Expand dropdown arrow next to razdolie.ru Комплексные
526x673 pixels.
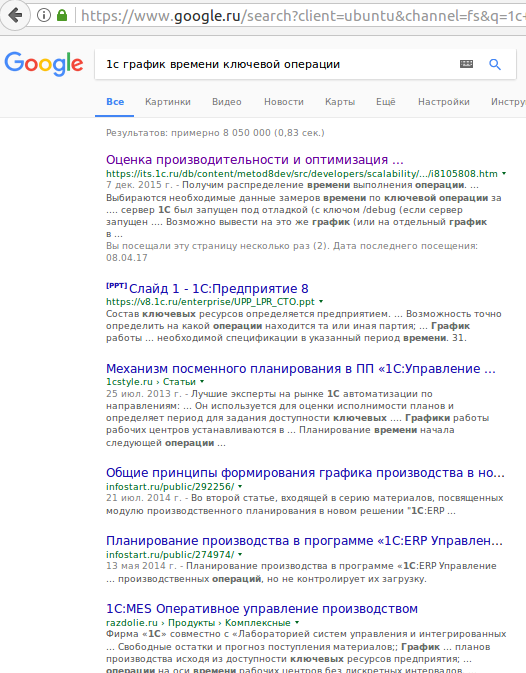point(297,622)
